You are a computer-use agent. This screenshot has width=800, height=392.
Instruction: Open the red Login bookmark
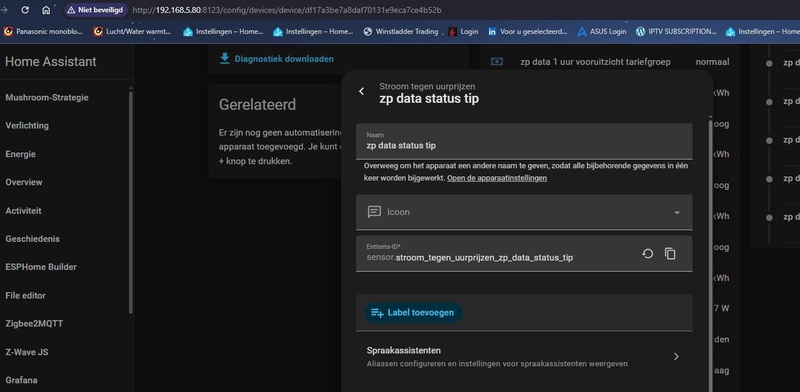click(463, 31)
